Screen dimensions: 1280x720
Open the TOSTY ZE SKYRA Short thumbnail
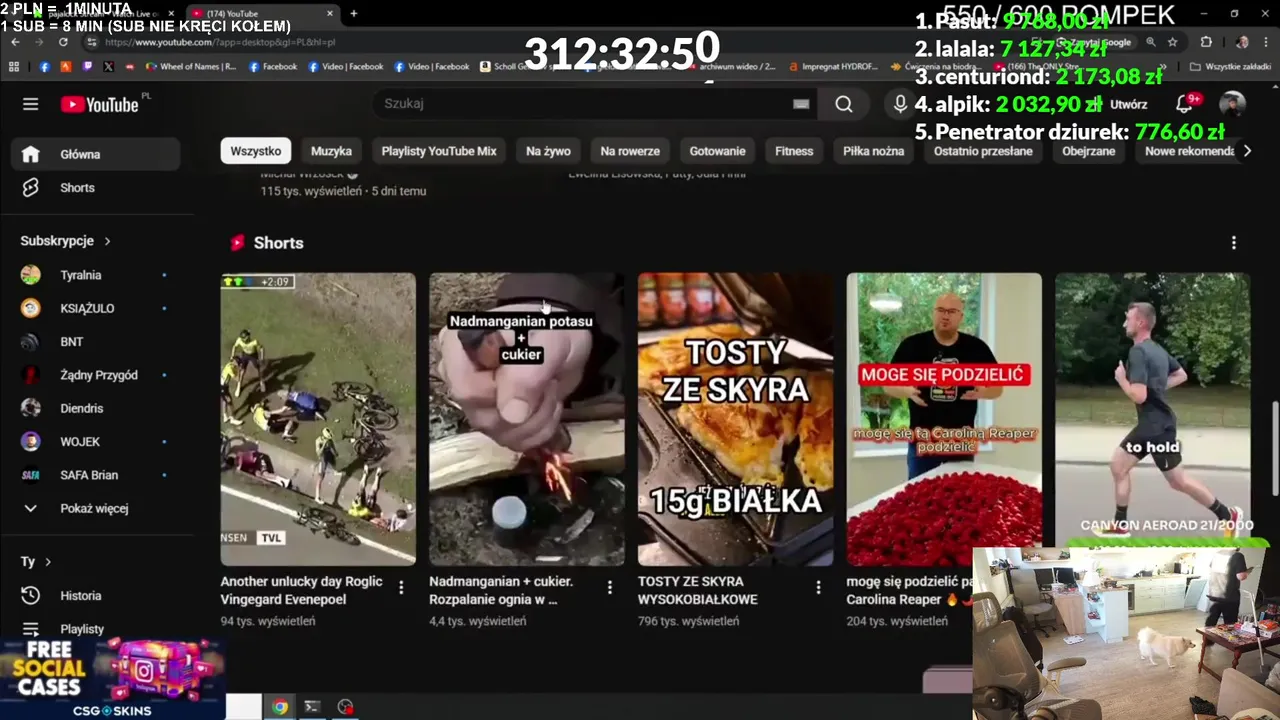(735, 419)
